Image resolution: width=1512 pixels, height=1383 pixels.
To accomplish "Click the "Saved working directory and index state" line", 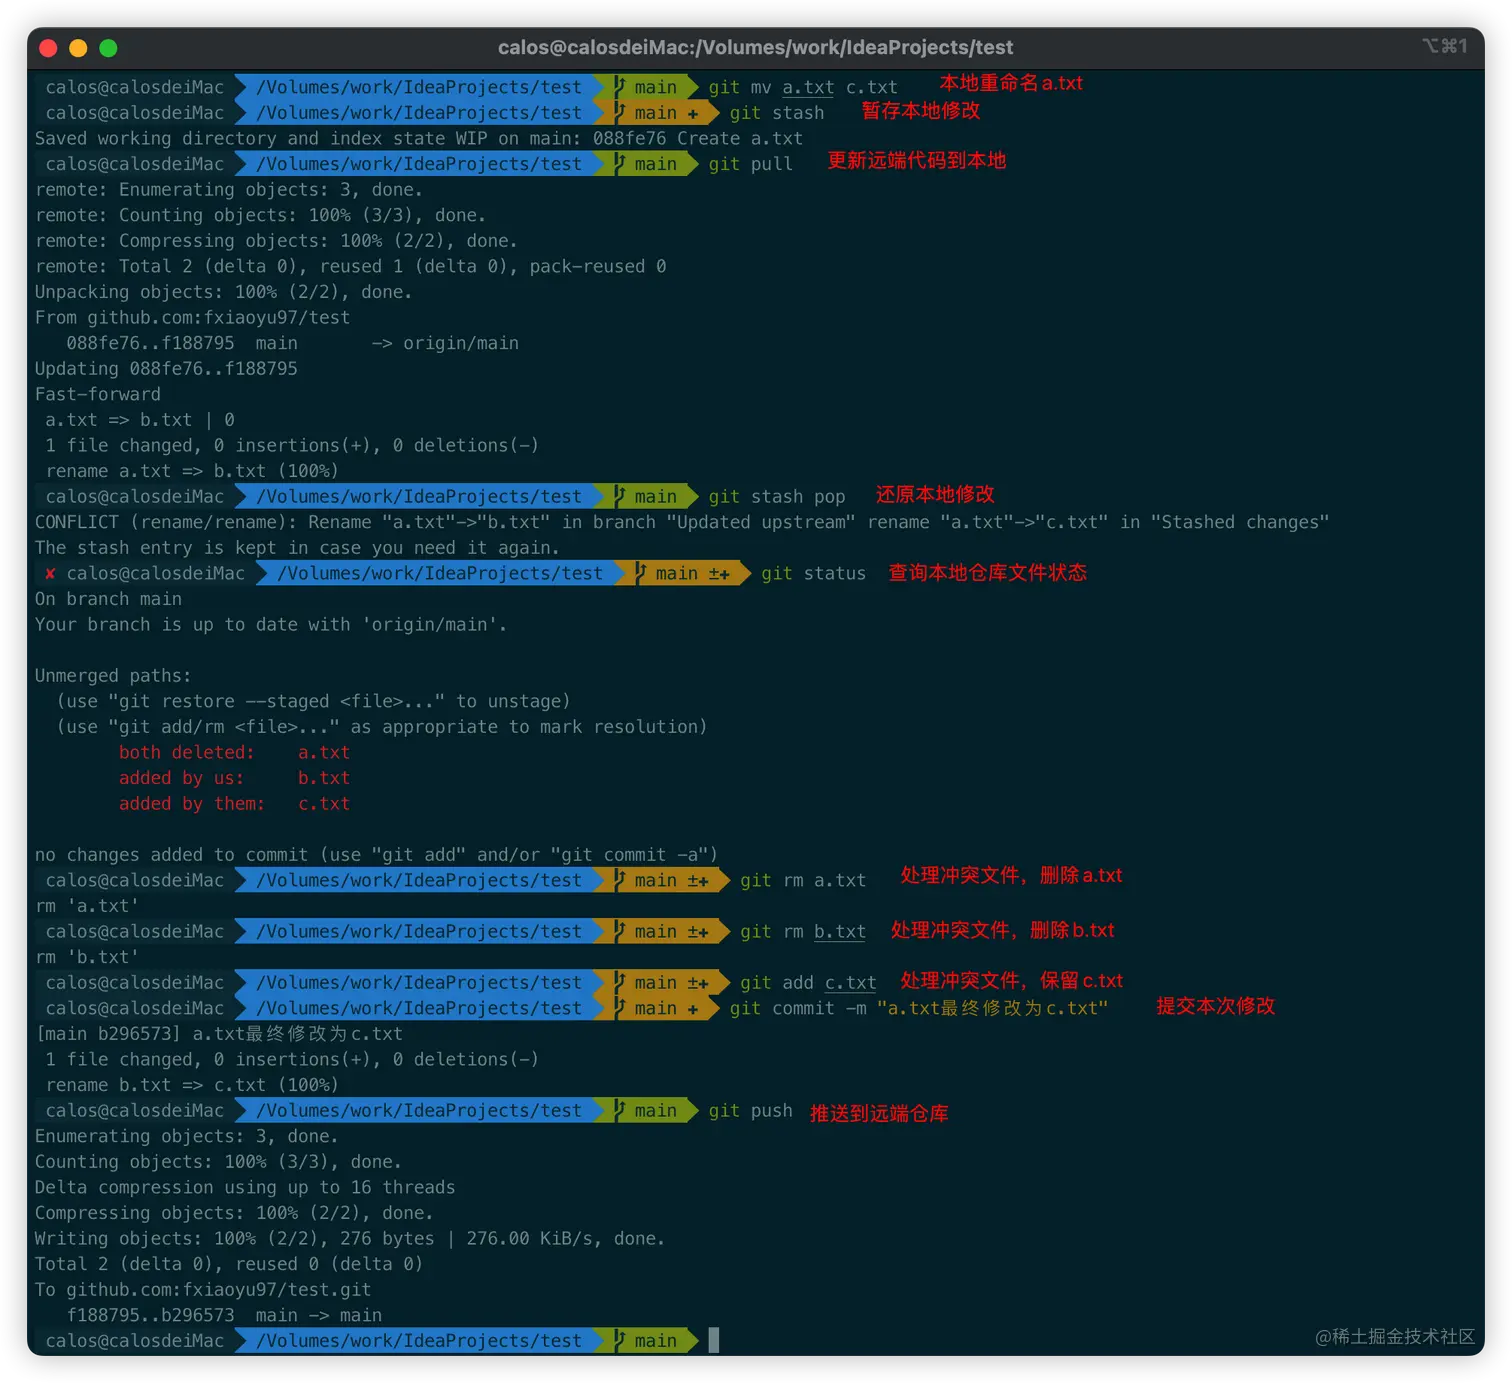I will point(418,139).
